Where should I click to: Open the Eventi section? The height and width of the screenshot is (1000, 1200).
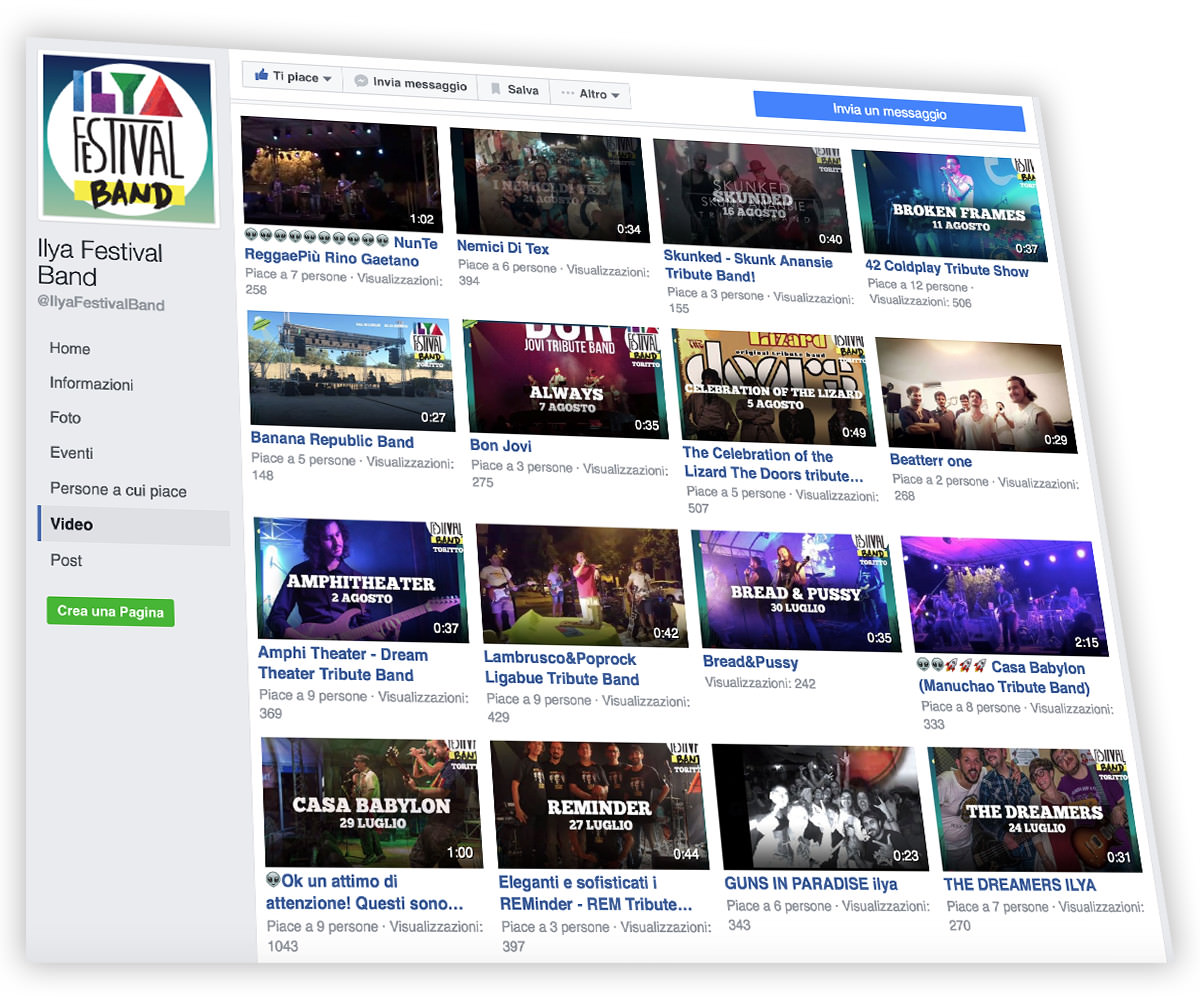point(70,453)
